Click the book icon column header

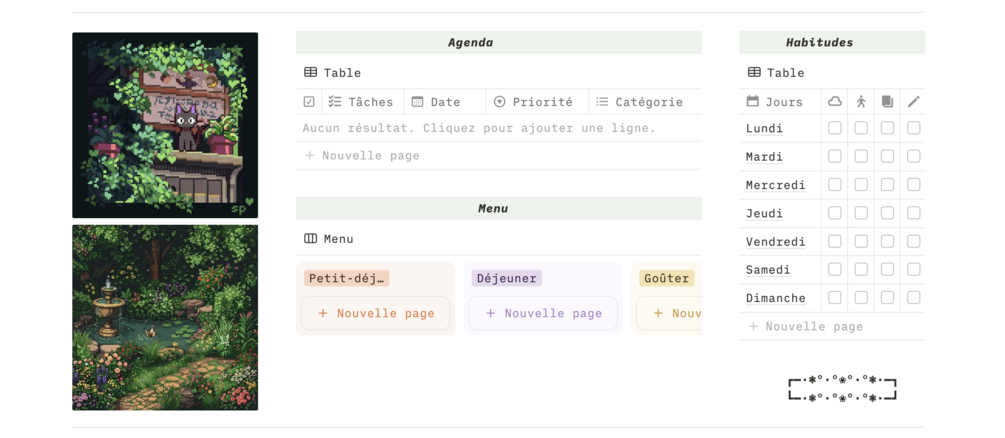(887, 101)
